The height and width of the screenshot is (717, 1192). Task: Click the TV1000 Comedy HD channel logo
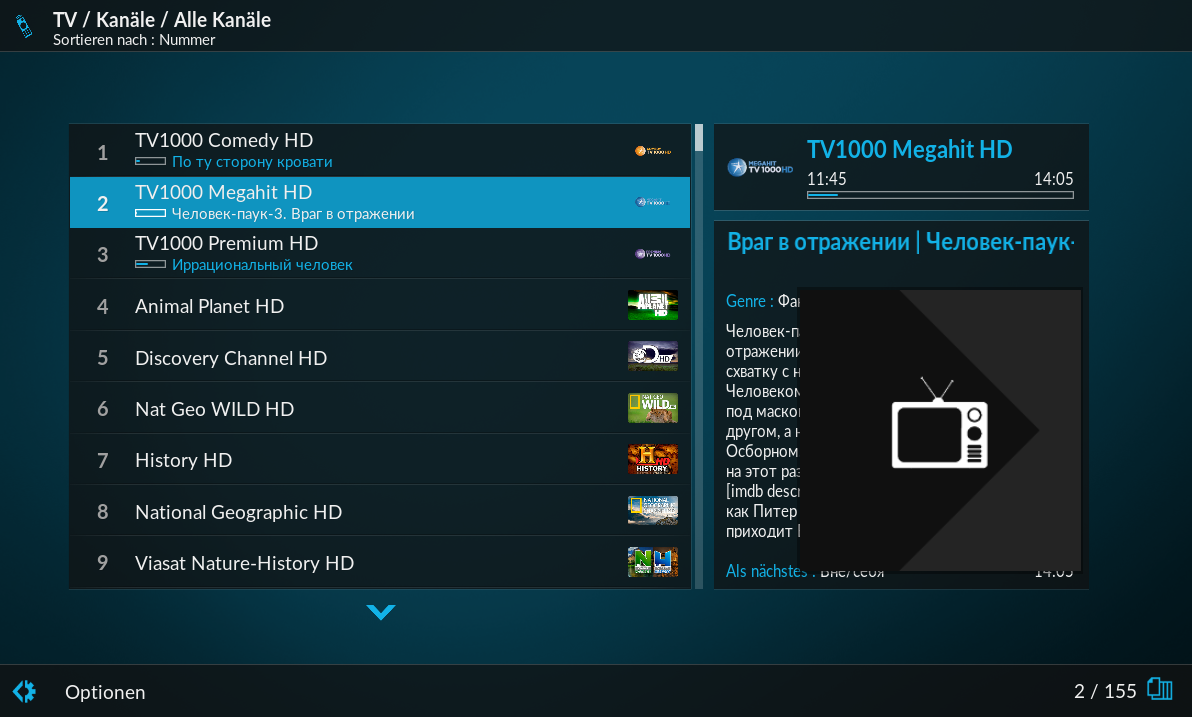pyautogui.click(x=653, y=151)
